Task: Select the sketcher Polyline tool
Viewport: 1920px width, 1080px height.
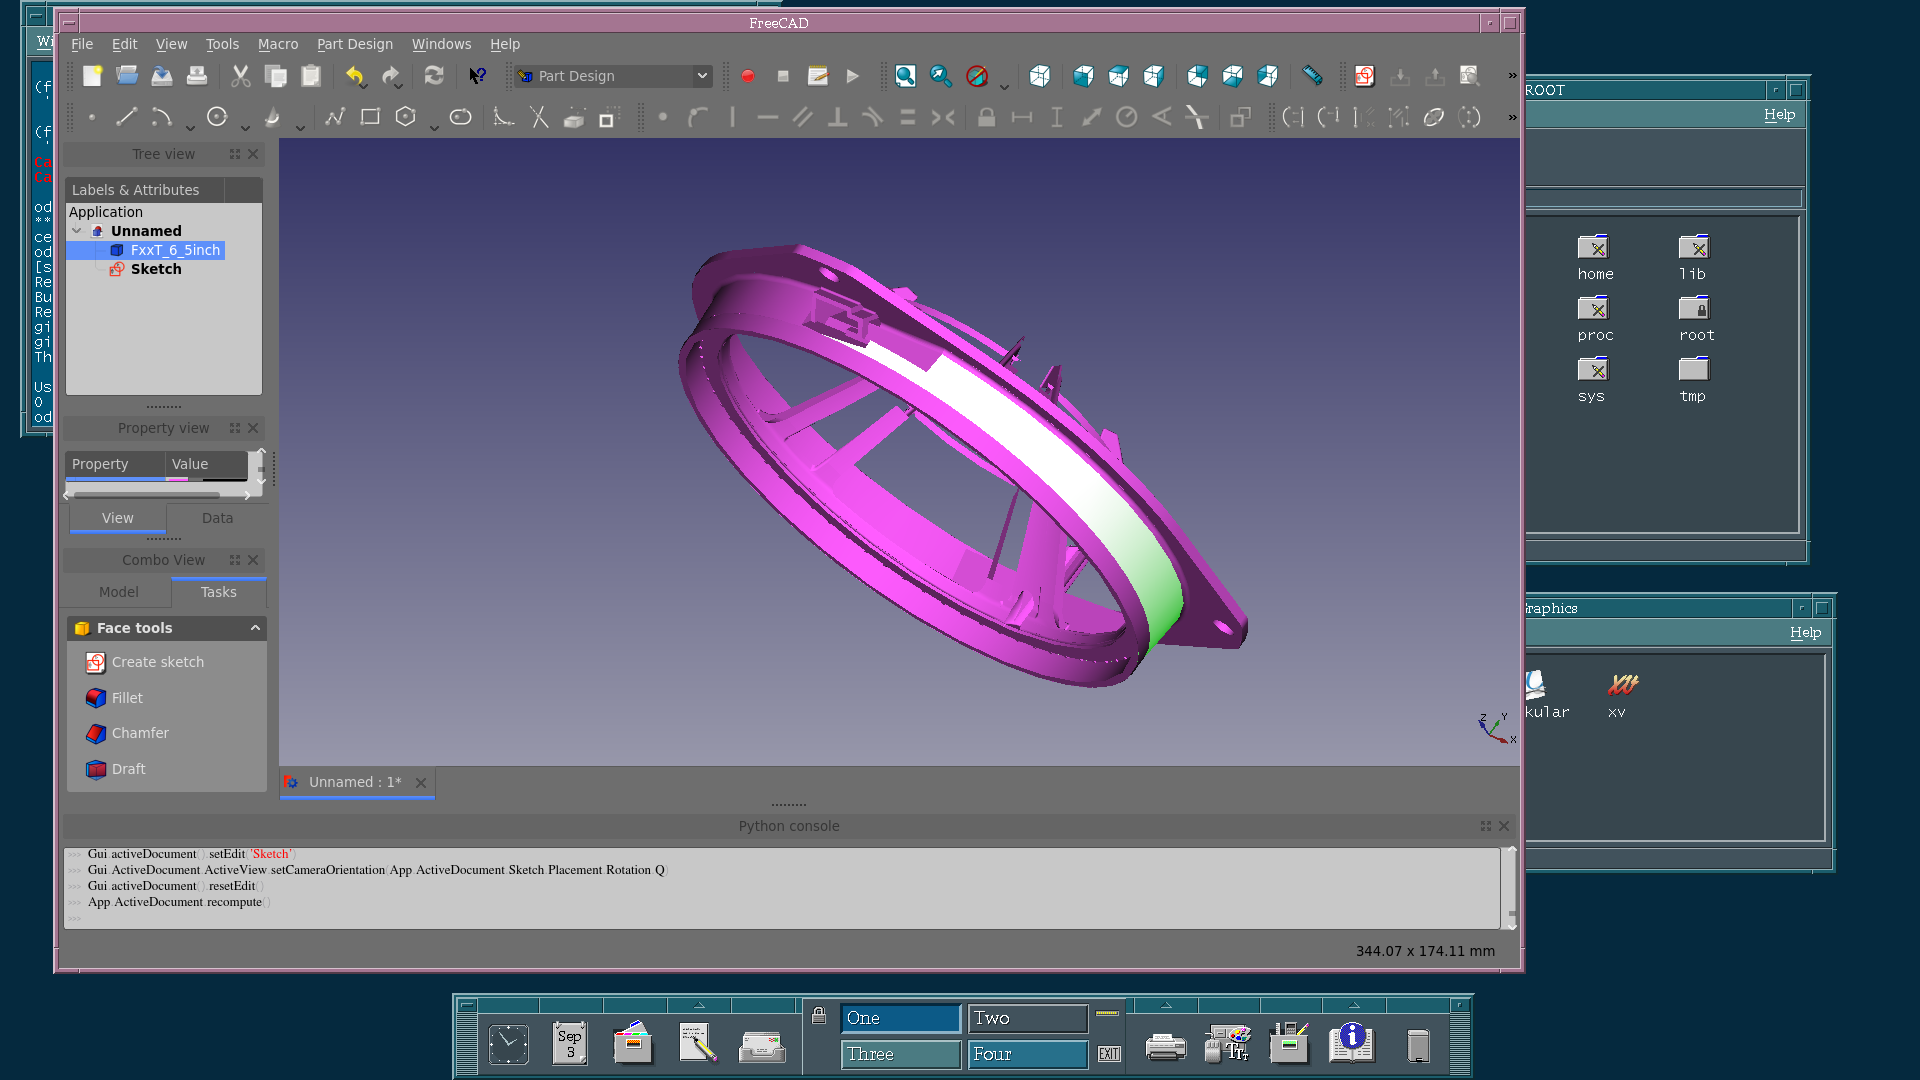Action: tap(335, 117)
